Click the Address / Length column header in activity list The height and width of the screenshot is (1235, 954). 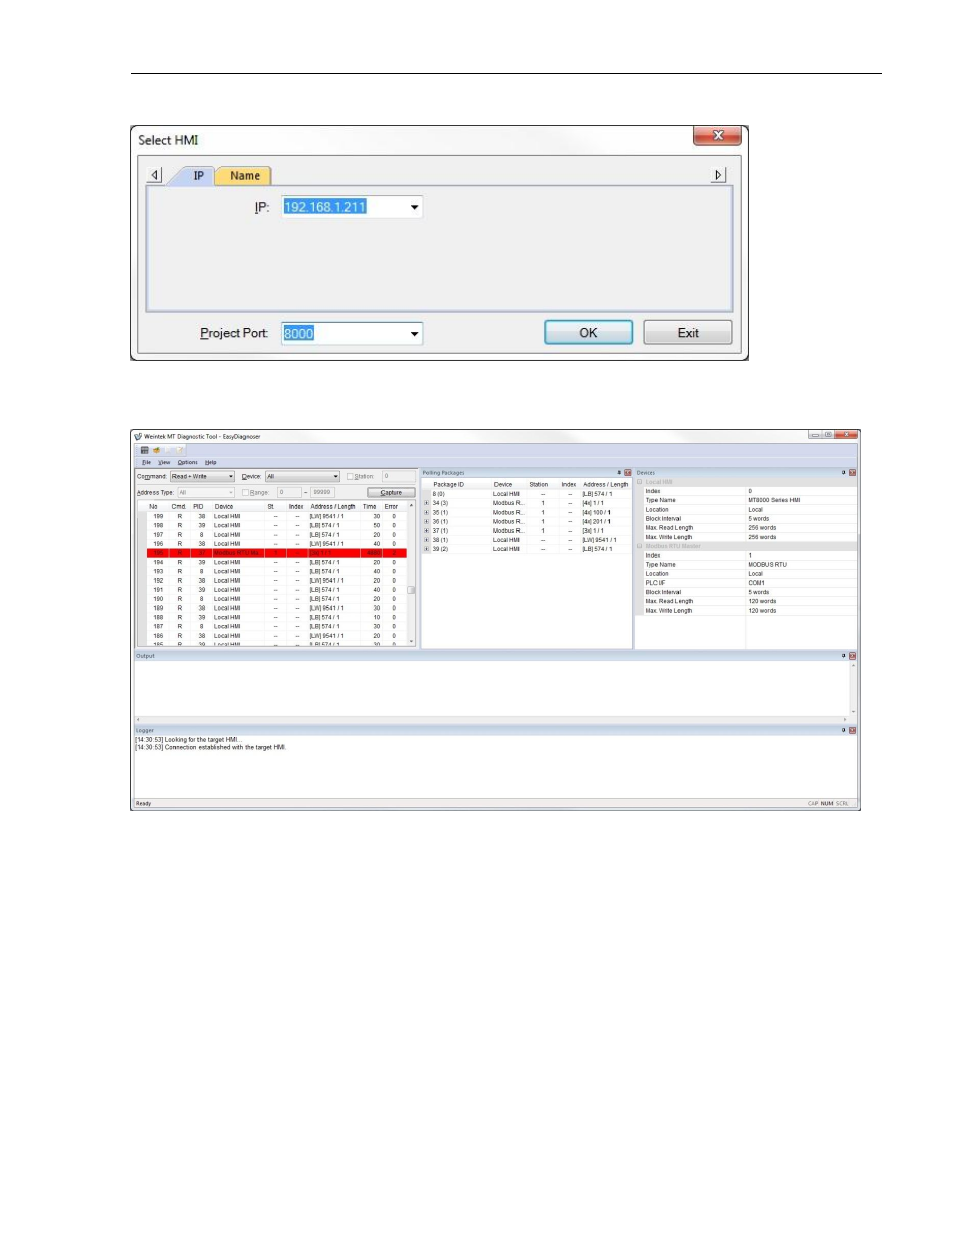coord(333,506)
